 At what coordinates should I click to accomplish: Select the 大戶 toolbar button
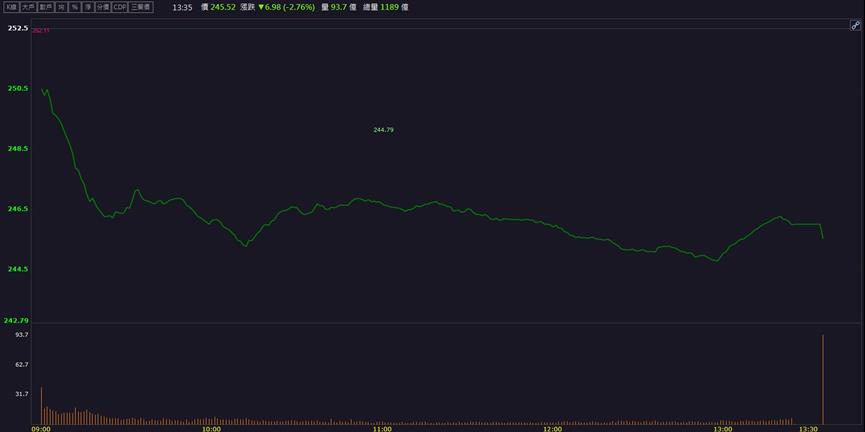coord(28,7)
